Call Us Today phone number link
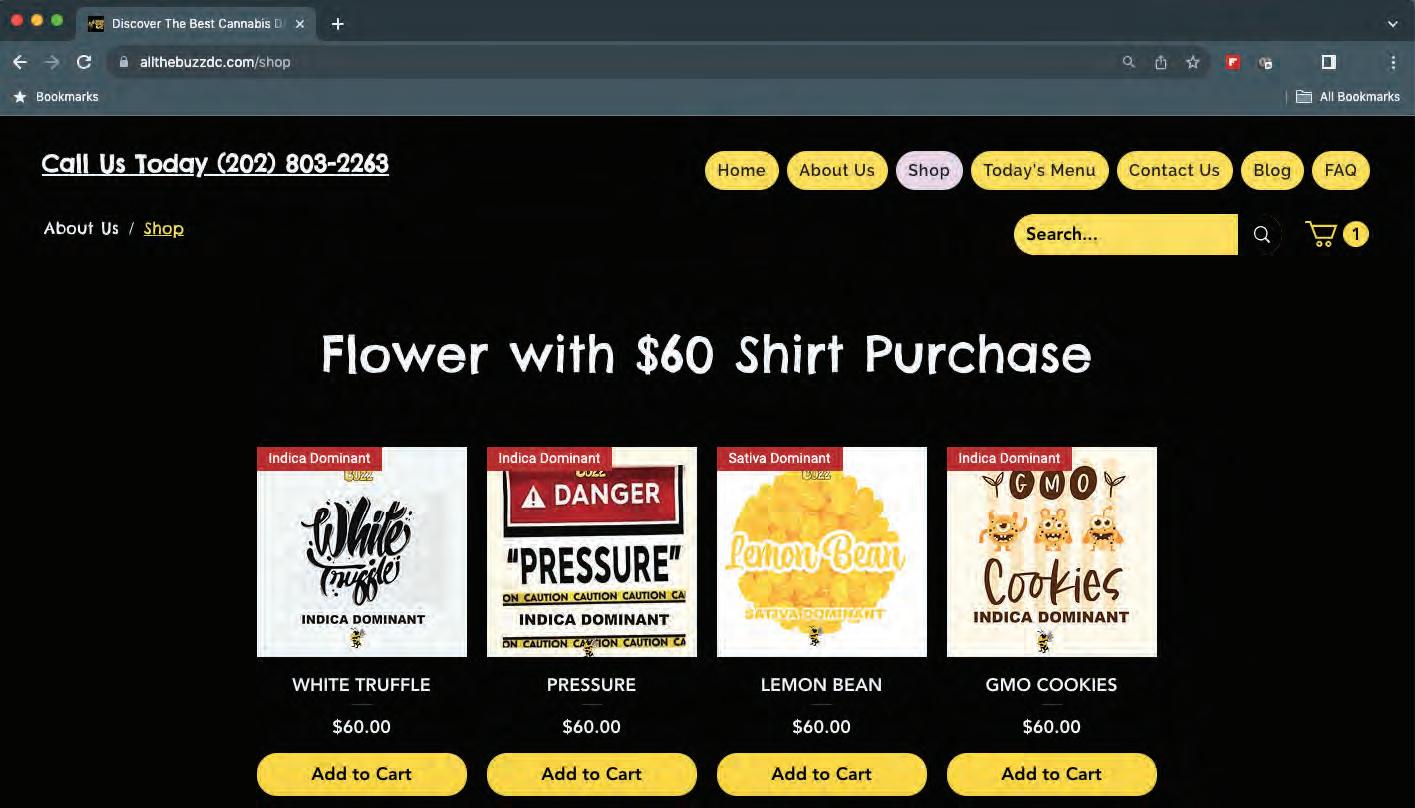The image size is (1415, 808). [x=215, y=164]
